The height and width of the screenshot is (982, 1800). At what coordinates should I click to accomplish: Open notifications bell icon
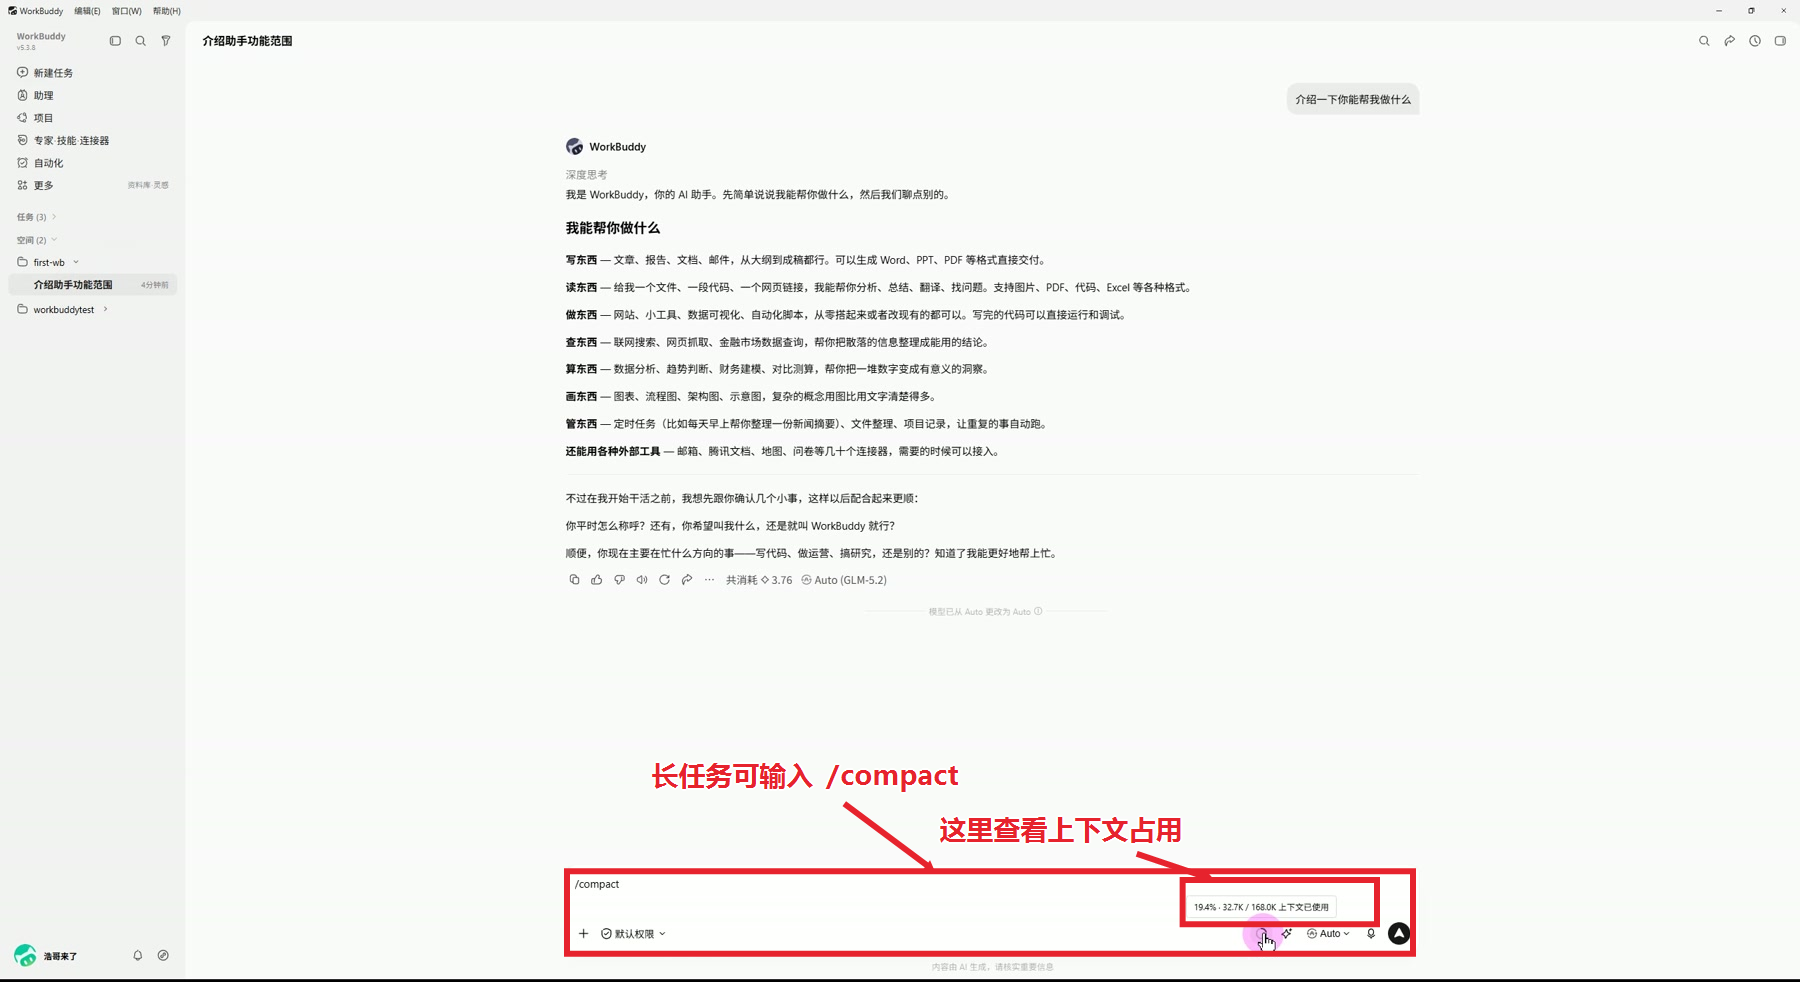(x=138, y=956)
